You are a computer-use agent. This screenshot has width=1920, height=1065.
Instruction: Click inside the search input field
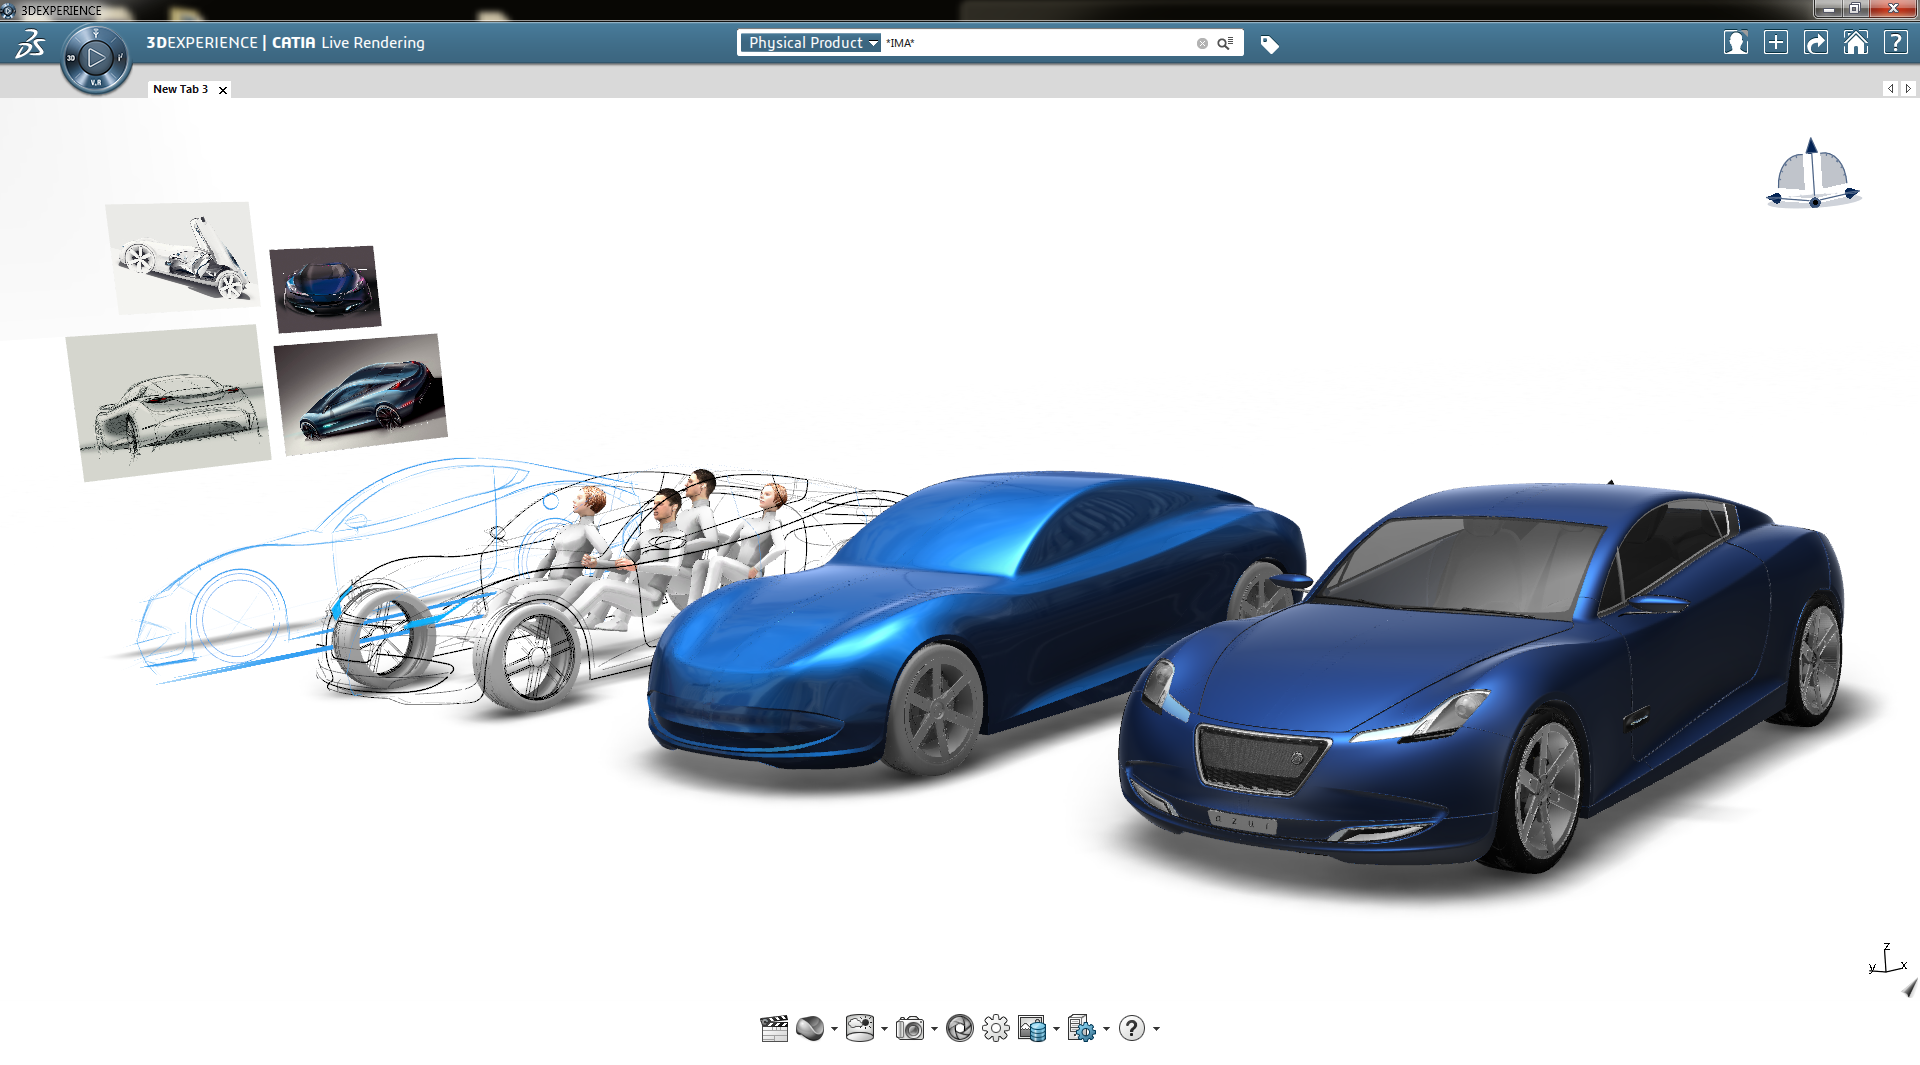pyautogui.click(x=1040, y=43)
